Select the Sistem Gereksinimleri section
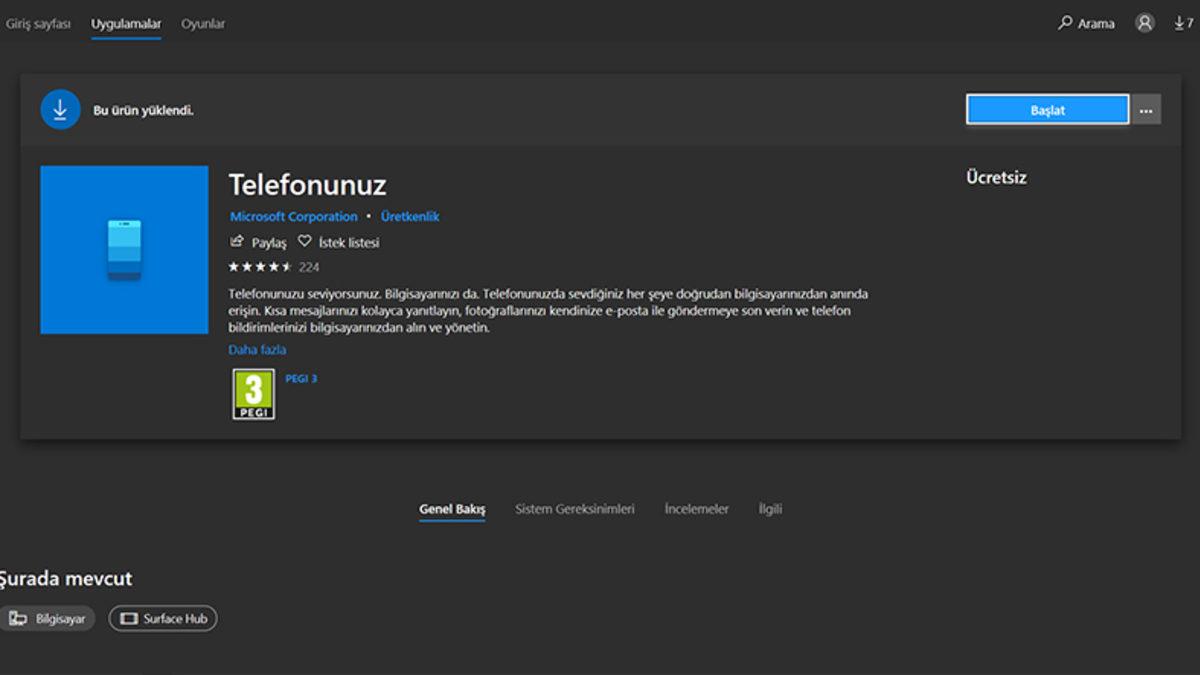 575,508
